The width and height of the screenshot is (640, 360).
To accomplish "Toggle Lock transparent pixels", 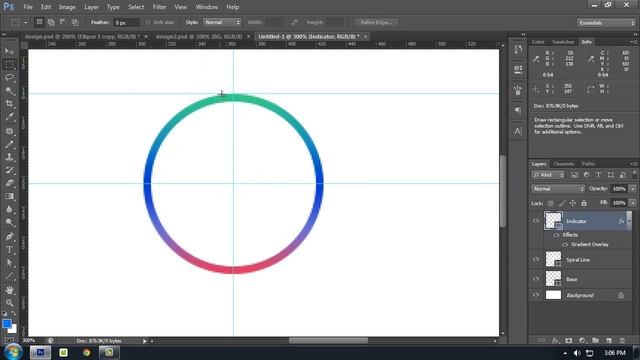I will click(x=551, y=203).
